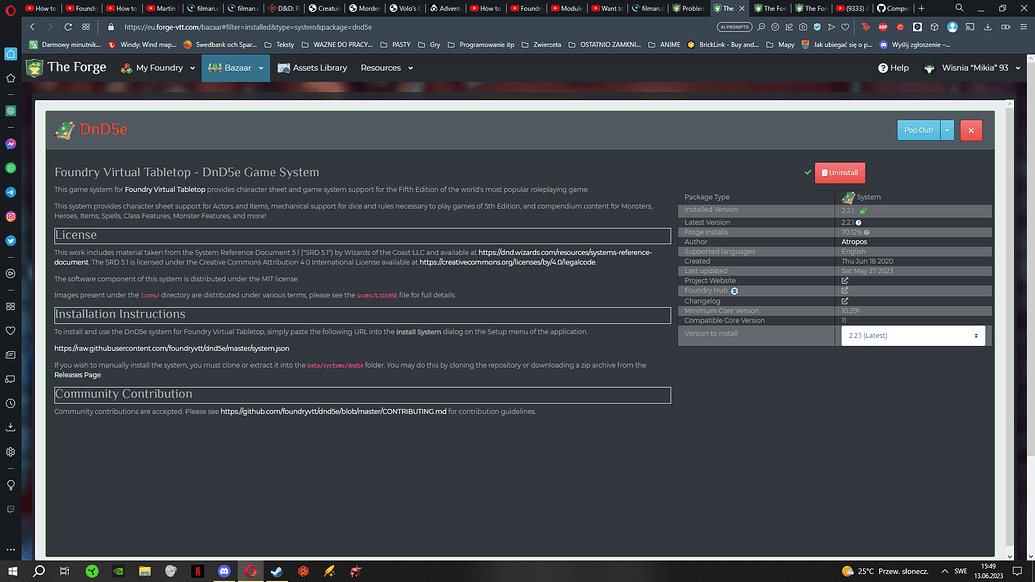Open Help page

pyautogui.click(x=893, y=68)
